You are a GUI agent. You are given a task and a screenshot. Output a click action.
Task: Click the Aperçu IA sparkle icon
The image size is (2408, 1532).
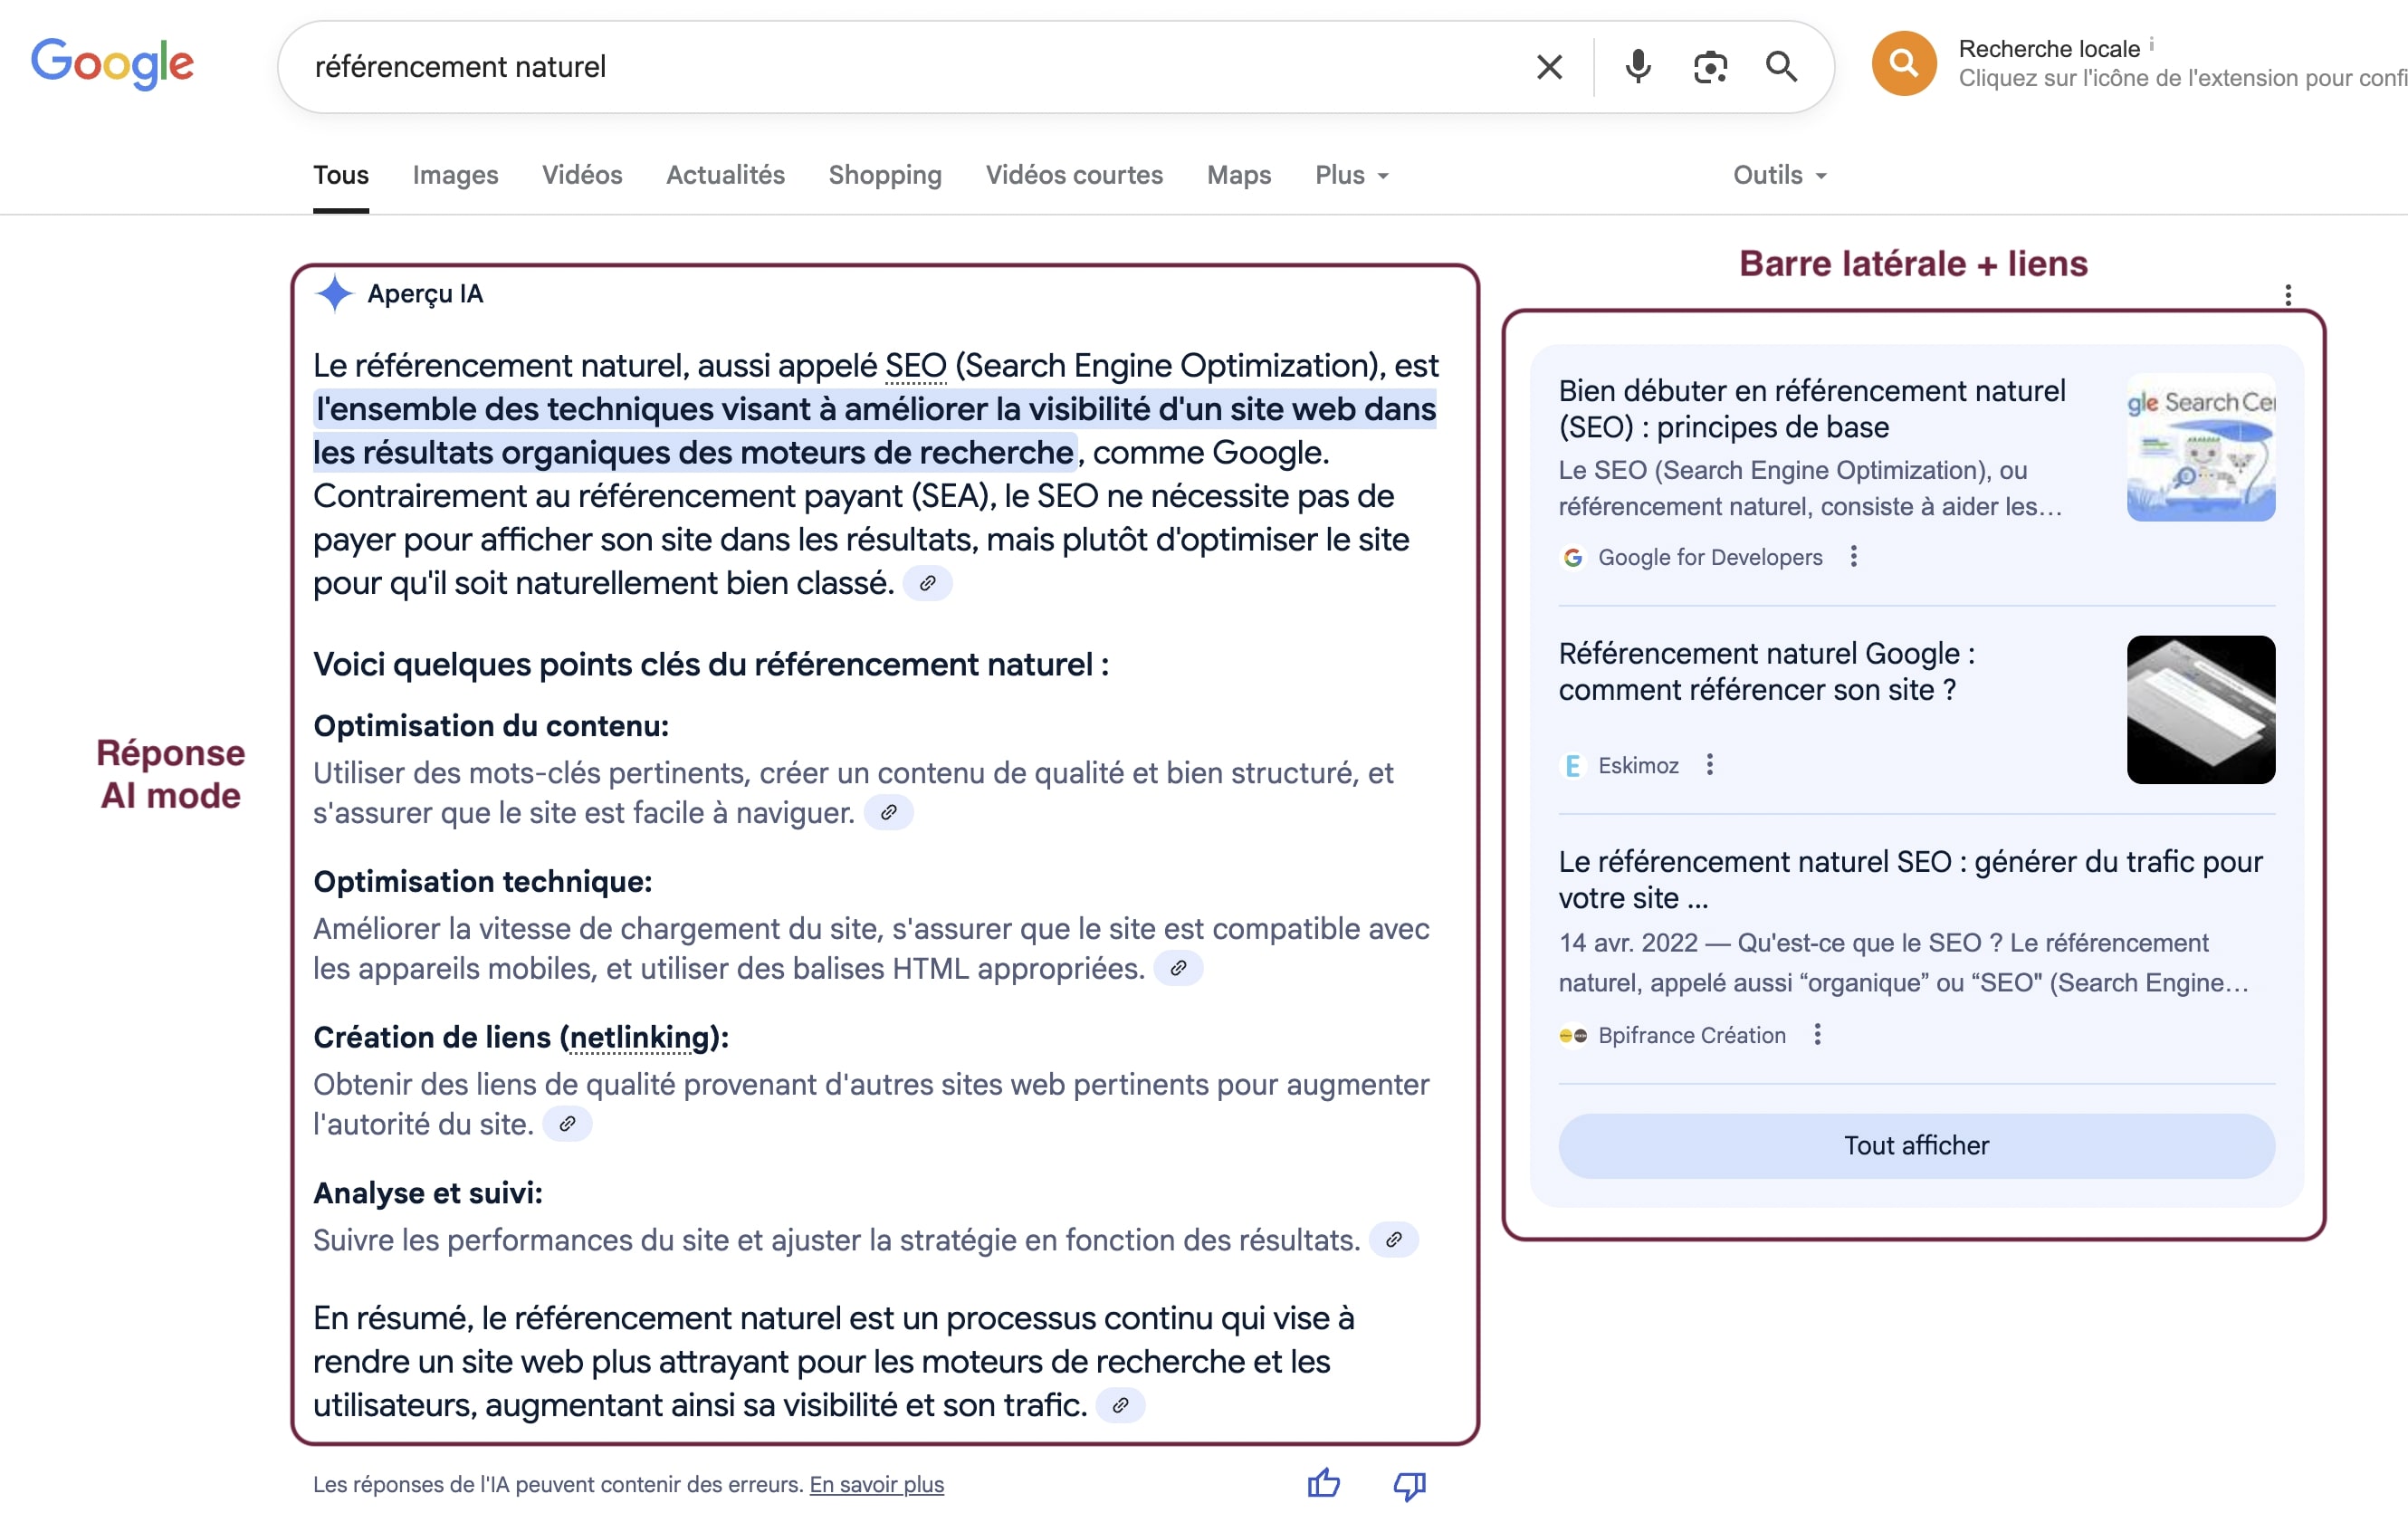point(334,293)
